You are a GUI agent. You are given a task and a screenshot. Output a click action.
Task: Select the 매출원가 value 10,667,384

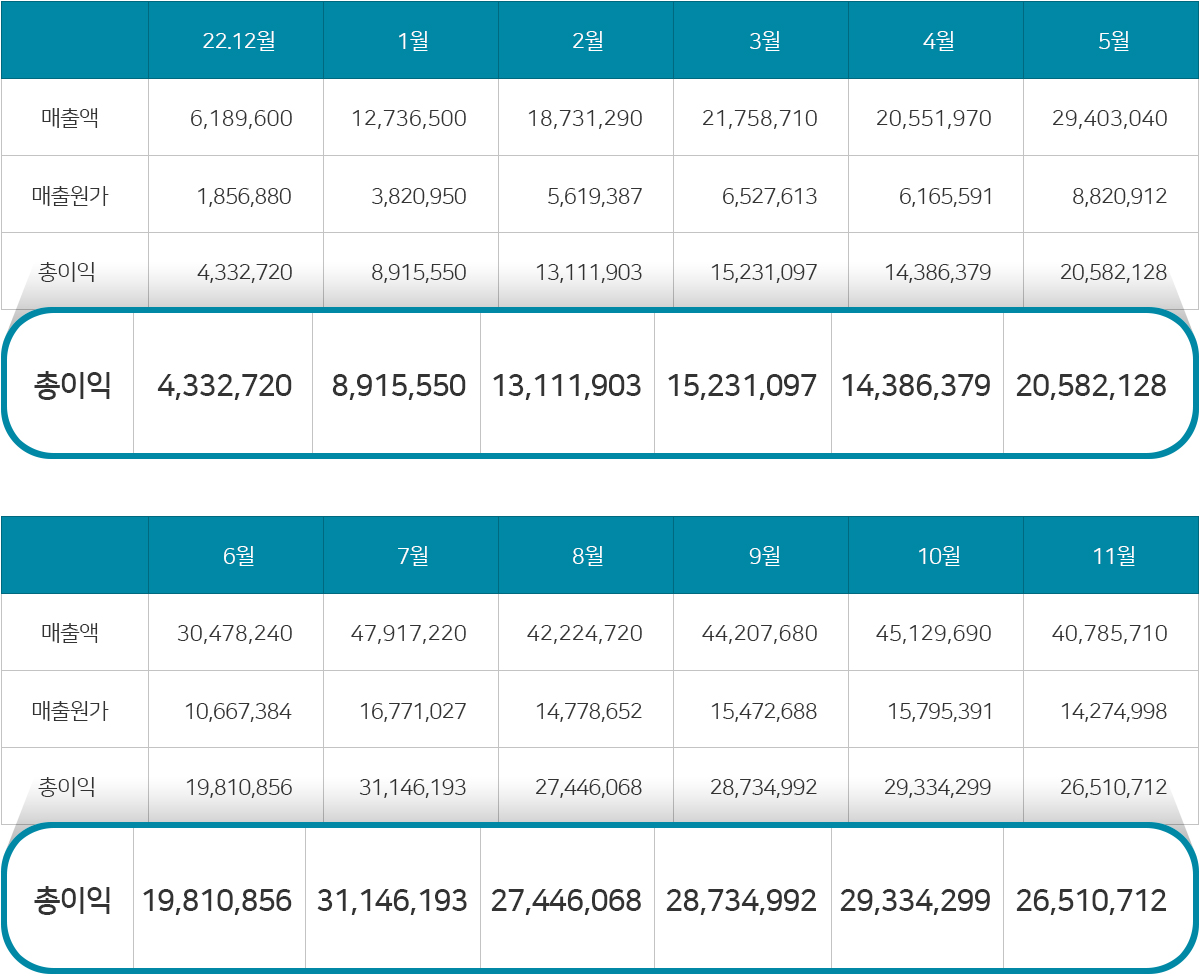tap(238, 711)
